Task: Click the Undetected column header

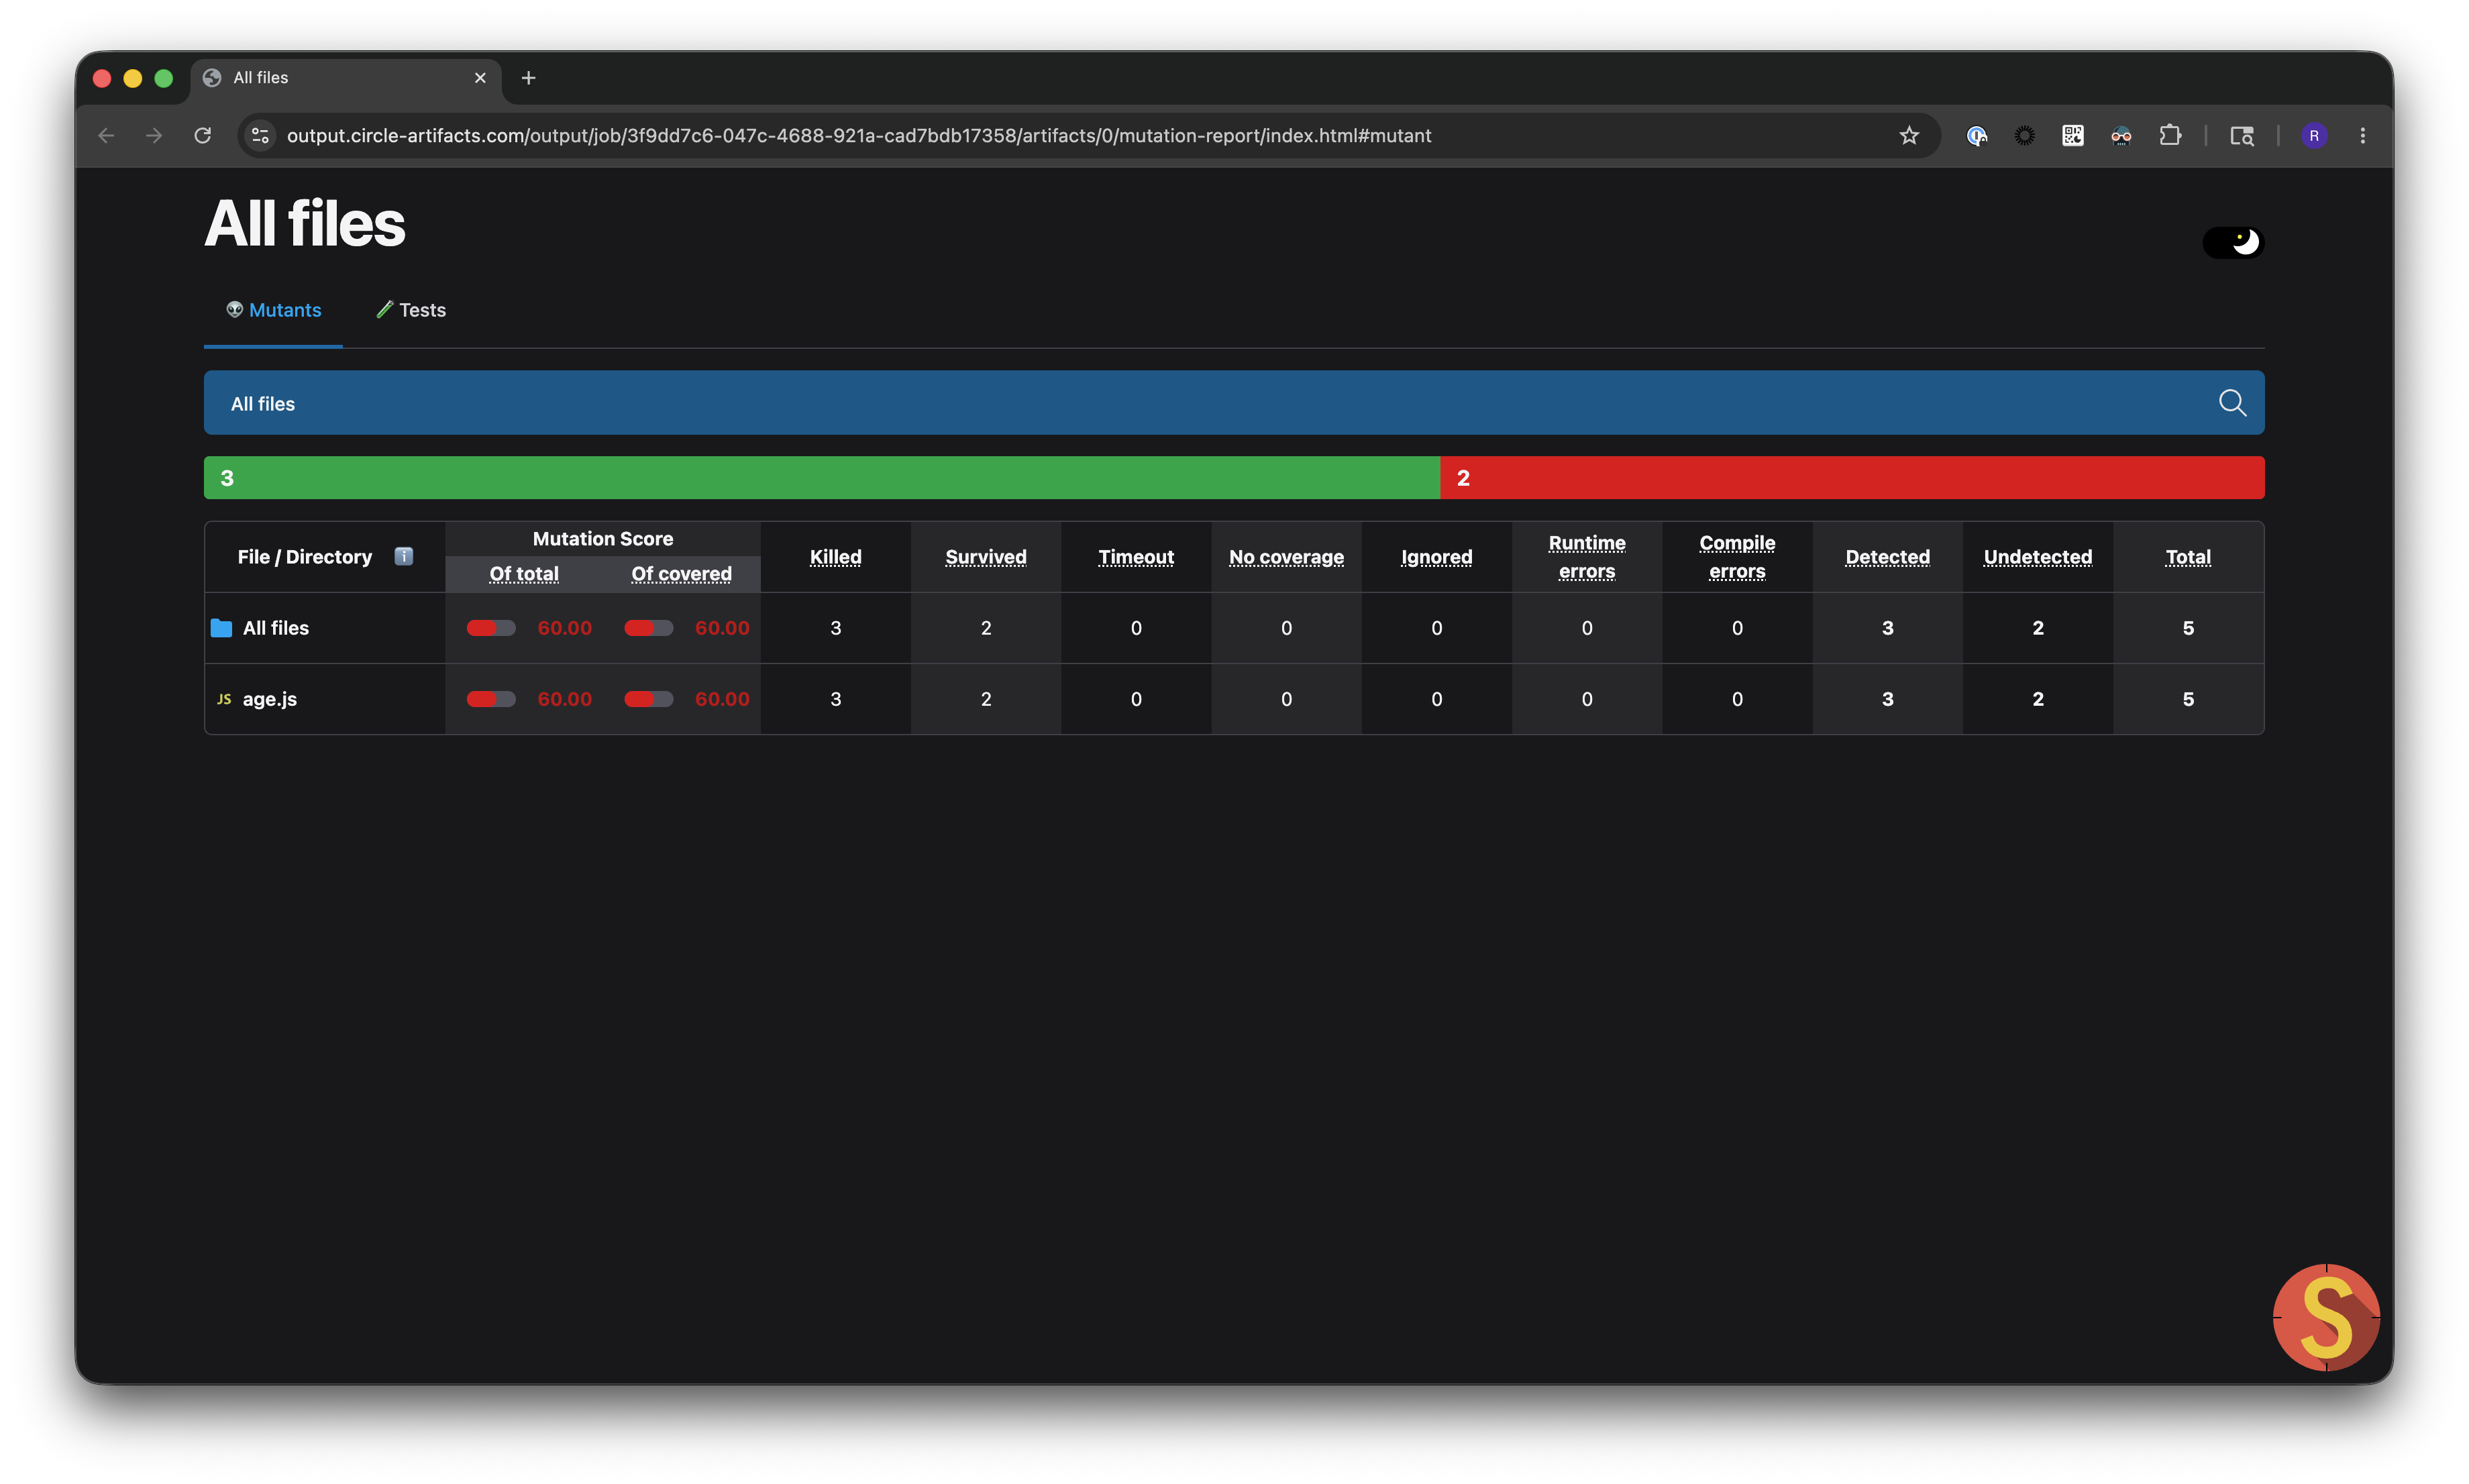Action: (2037, 557)
